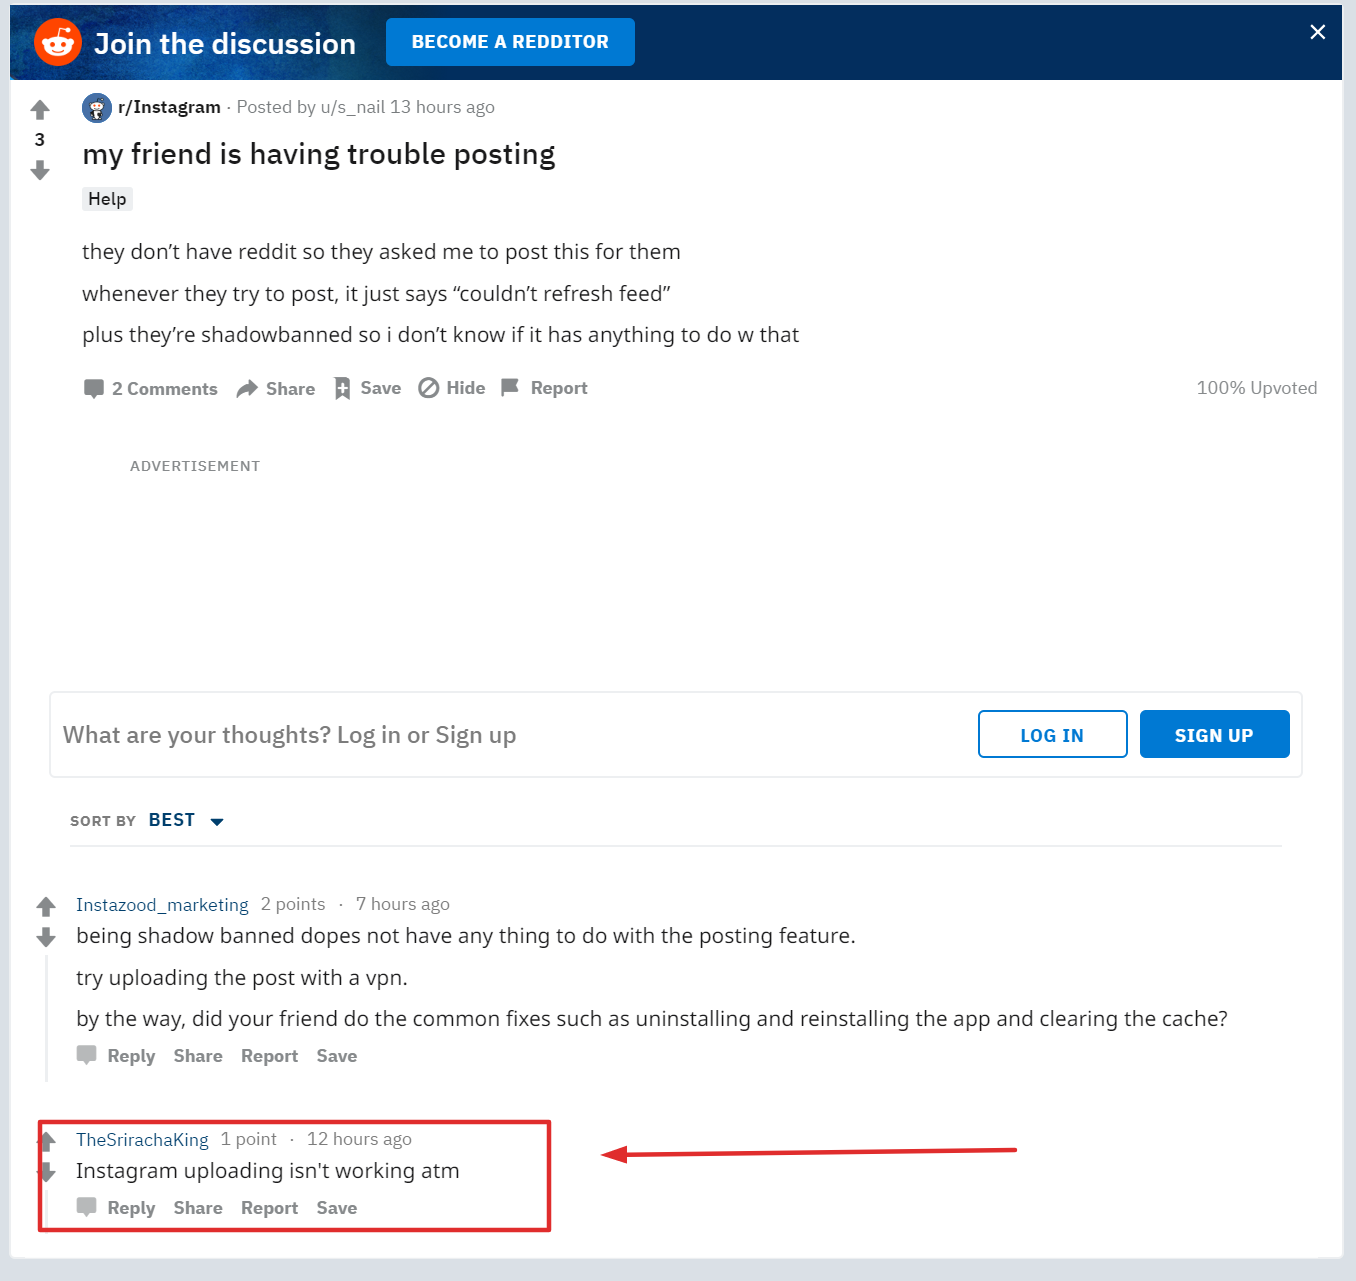Click the '12 hours ago' comment timestamp

(x=359, y=1139)
